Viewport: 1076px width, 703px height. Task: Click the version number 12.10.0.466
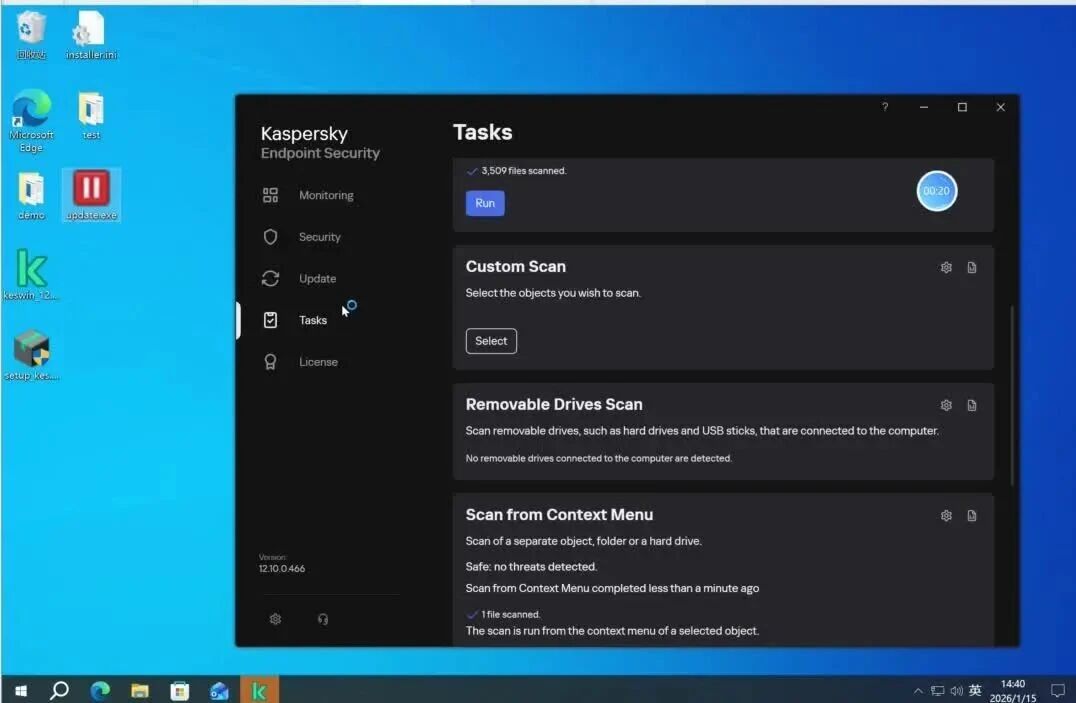pyautogui.click(x=282, y=569)
